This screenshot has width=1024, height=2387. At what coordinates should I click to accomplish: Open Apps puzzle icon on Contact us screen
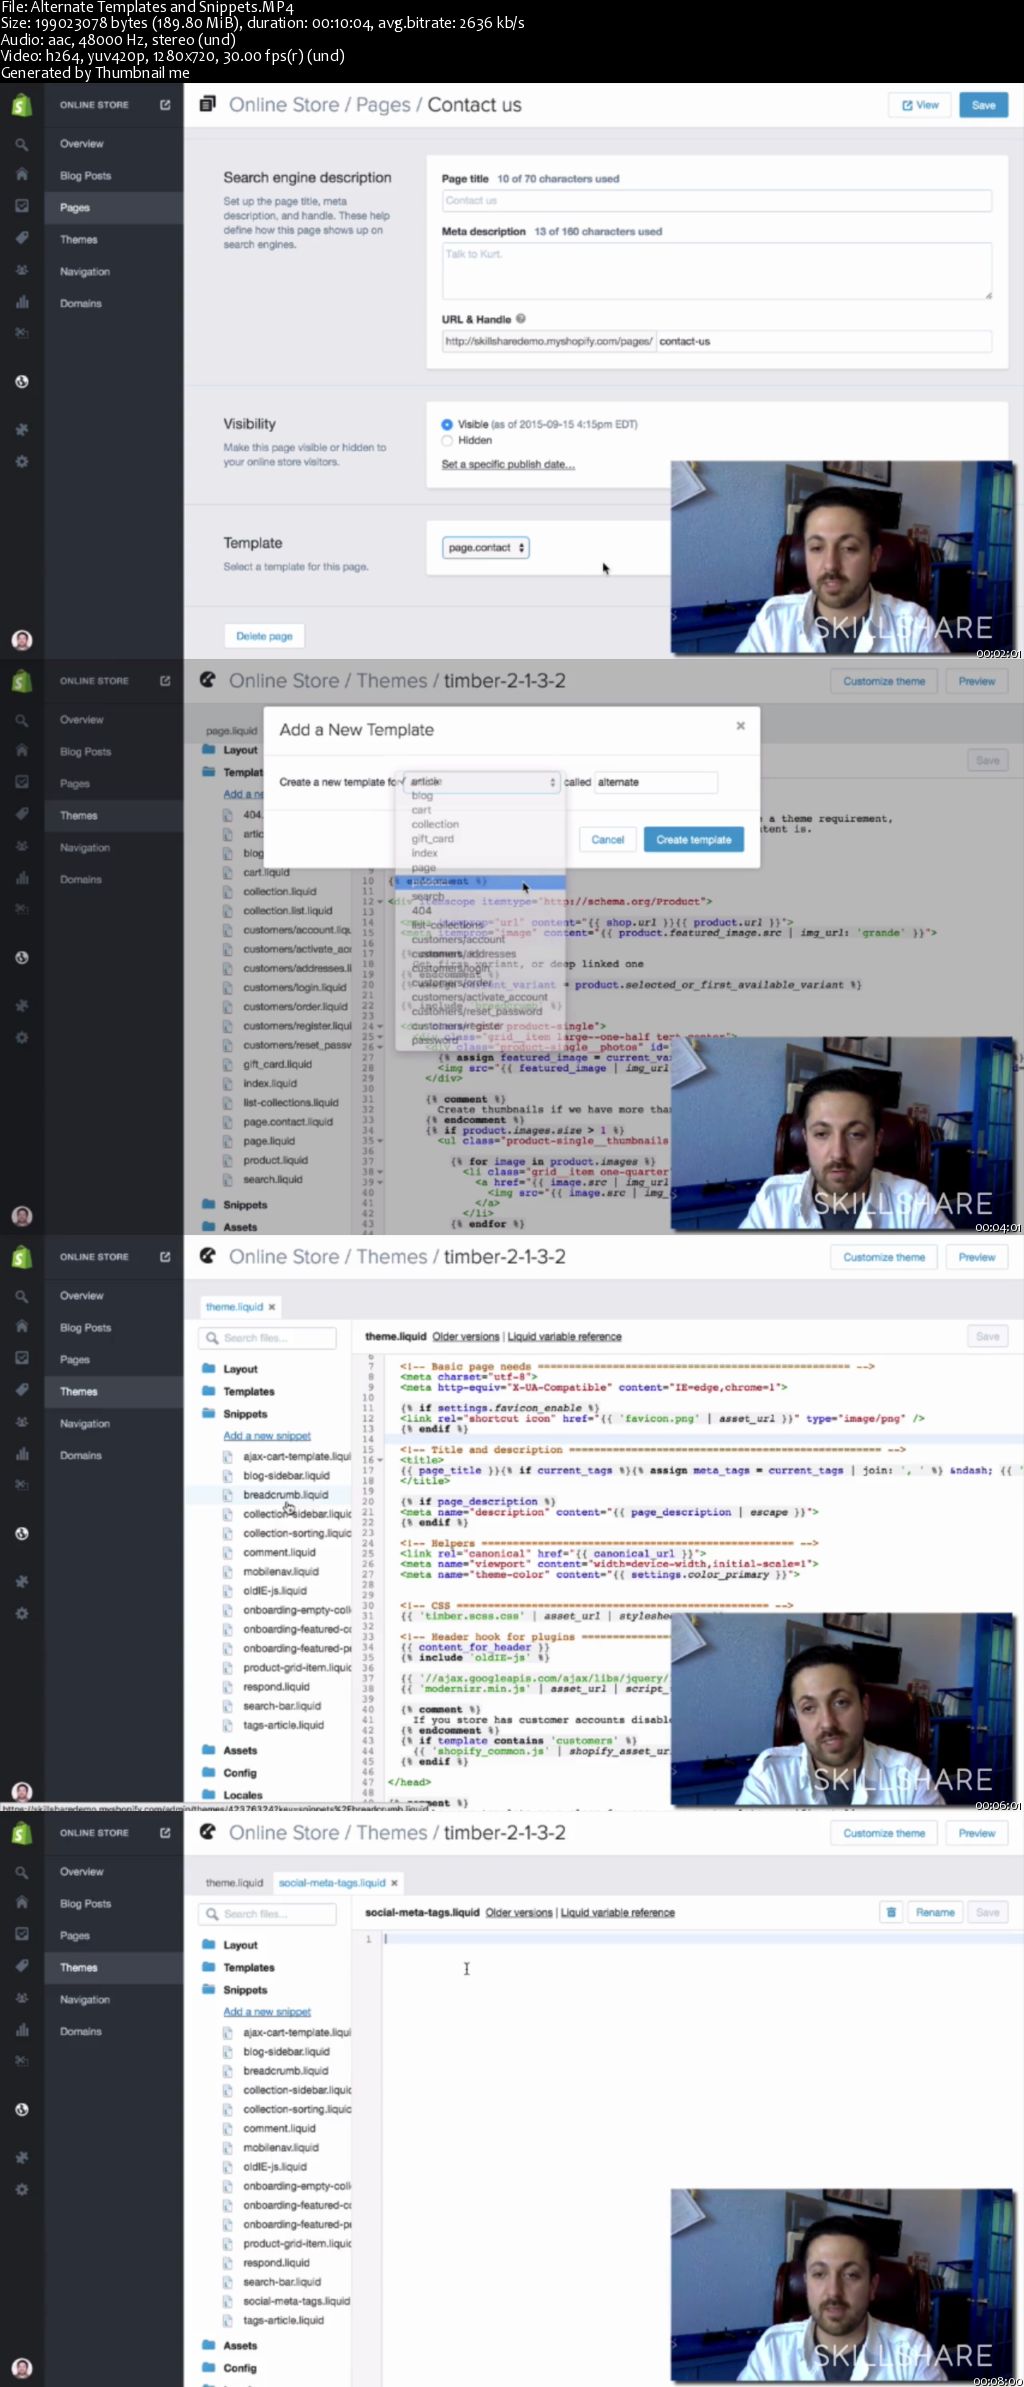click(x=21, y=430)
